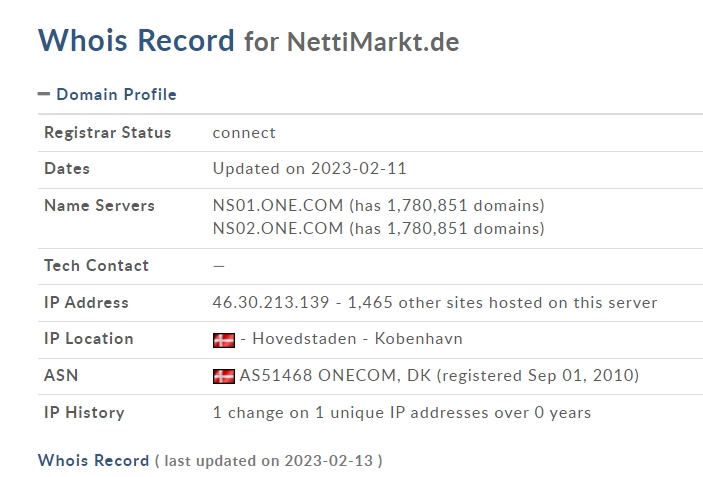Image resolution: width=703 pixels, height=477 pixels.
Task: Click the Domain Profile heading text
Action: [117, 95]
